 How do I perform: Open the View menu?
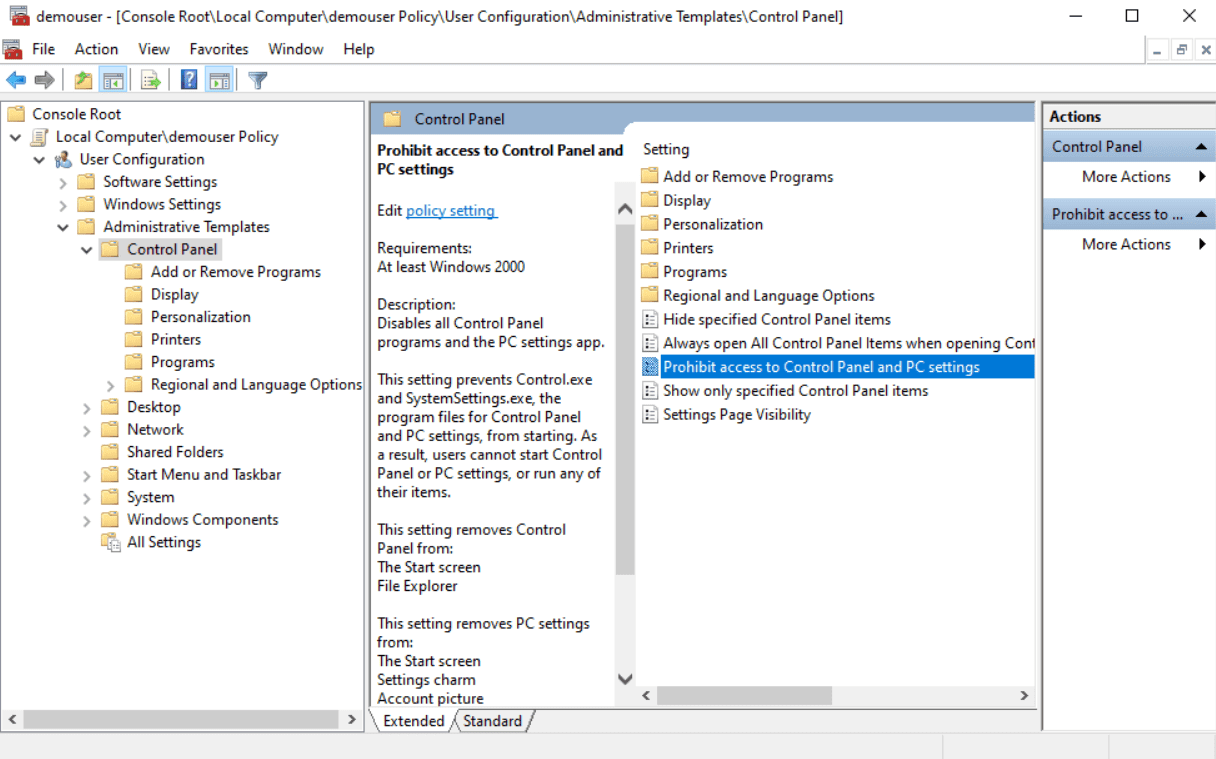pyautogui.click(x=154, y=49)
